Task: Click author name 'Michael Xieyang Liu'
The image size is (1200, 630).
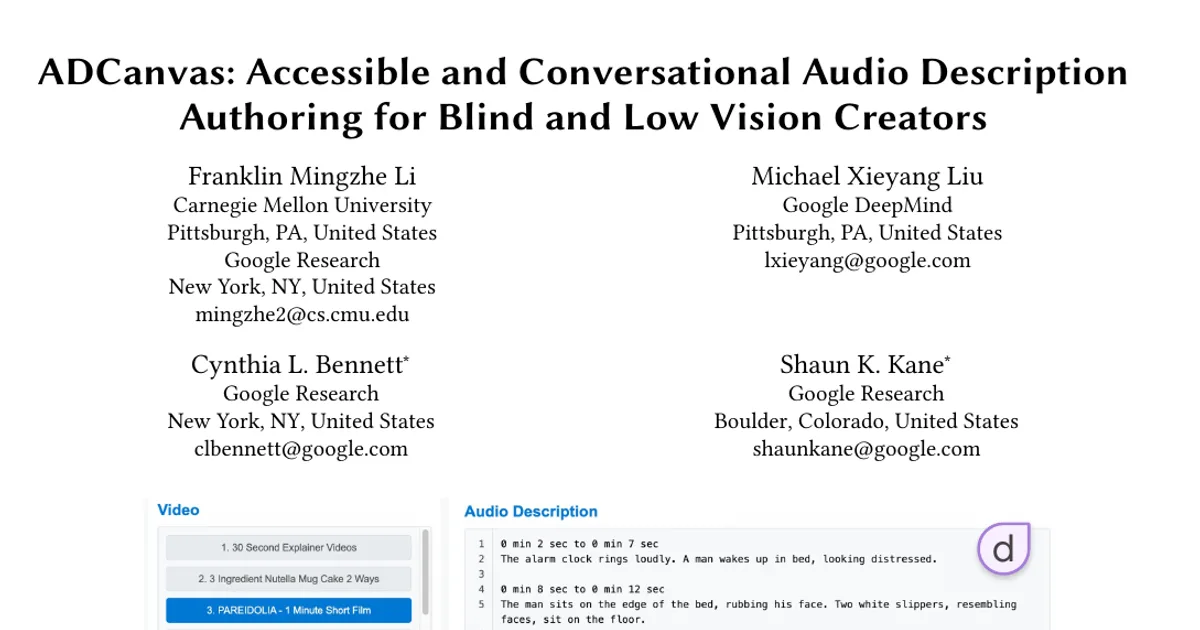Action: 867,177
